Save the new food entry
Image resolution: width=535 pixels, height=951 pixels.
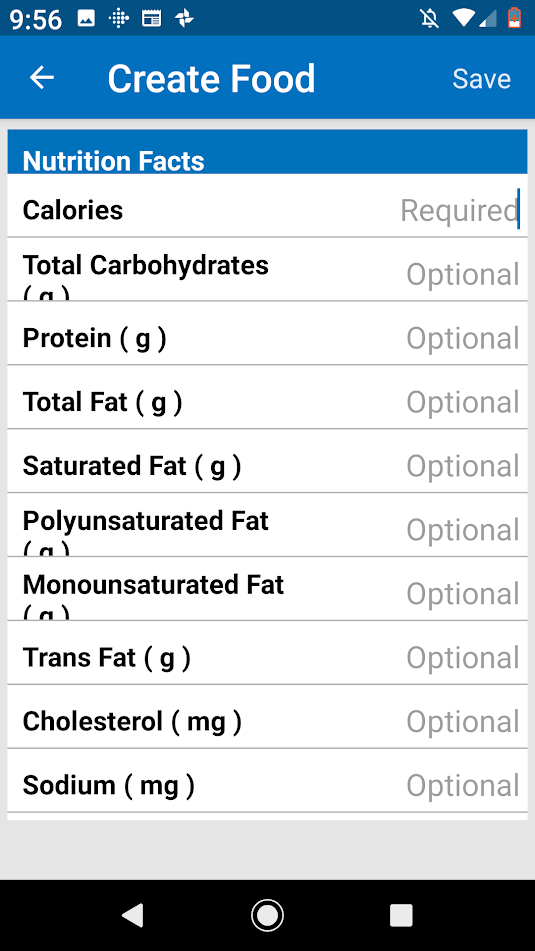tap(482, 79)
